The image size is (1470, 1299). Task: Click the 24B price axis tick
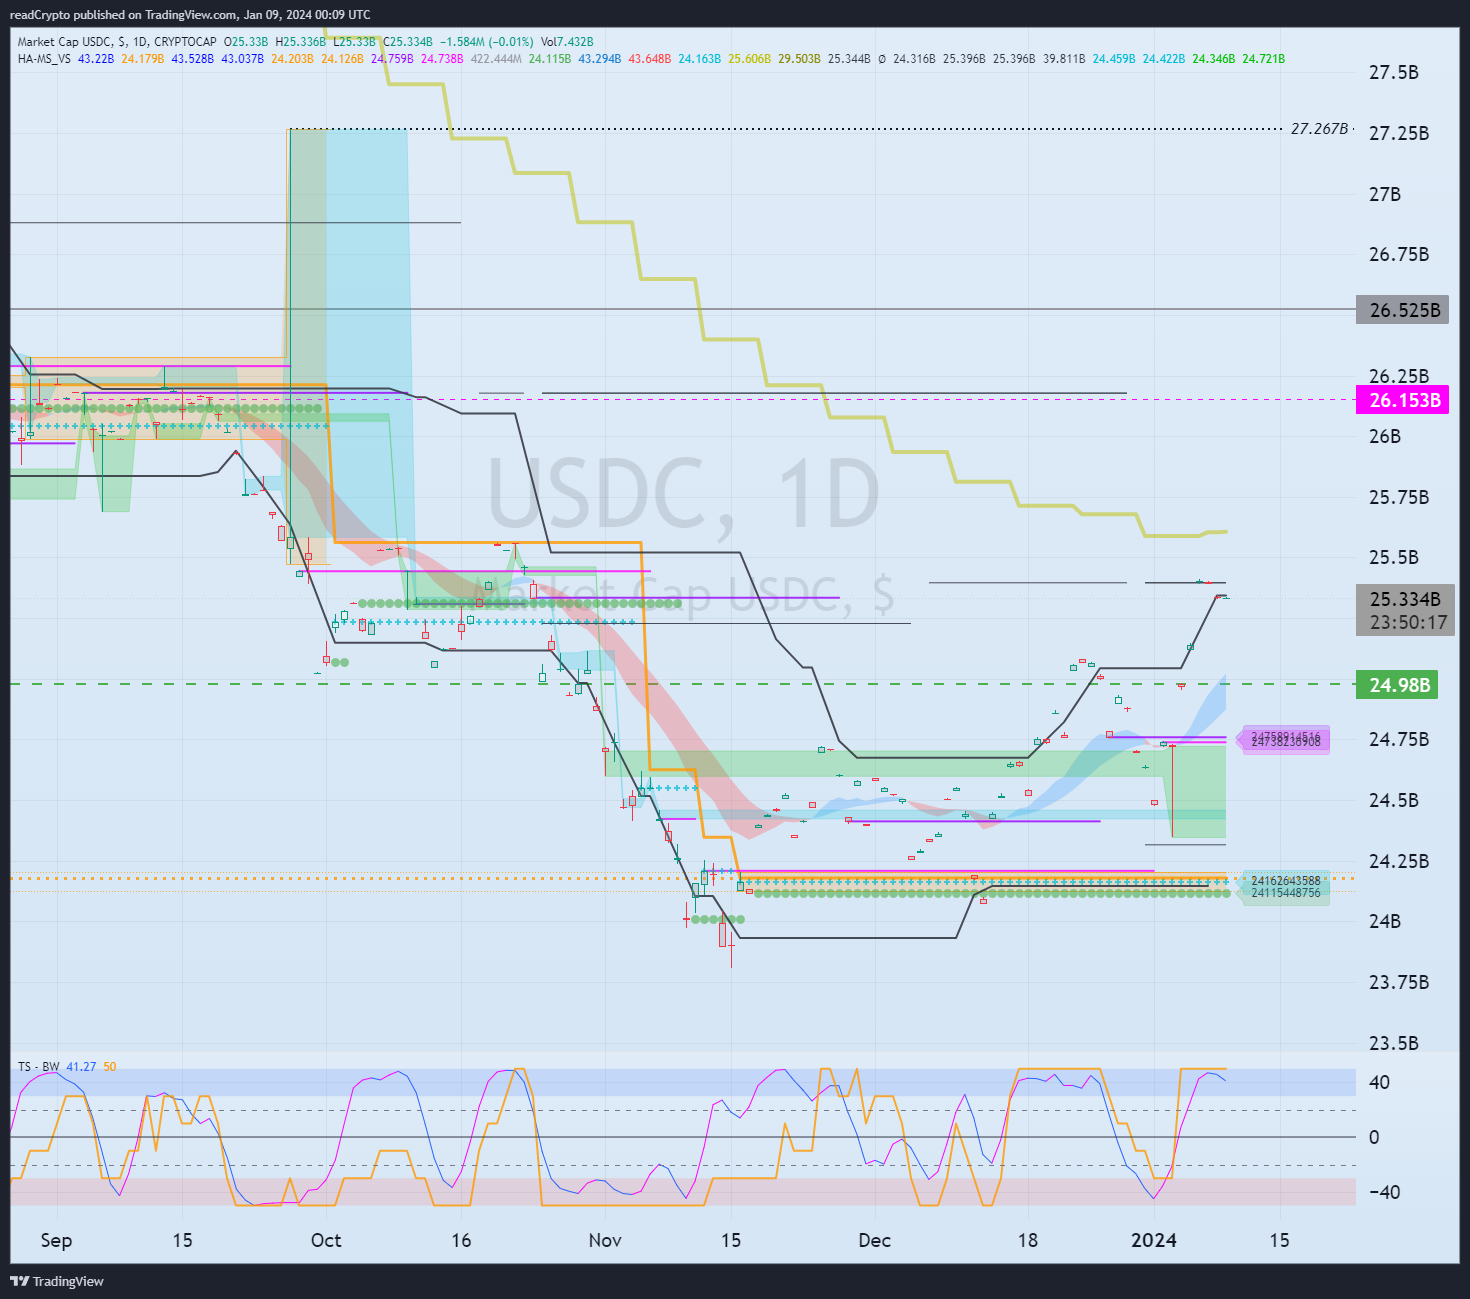click(1384, 921)
